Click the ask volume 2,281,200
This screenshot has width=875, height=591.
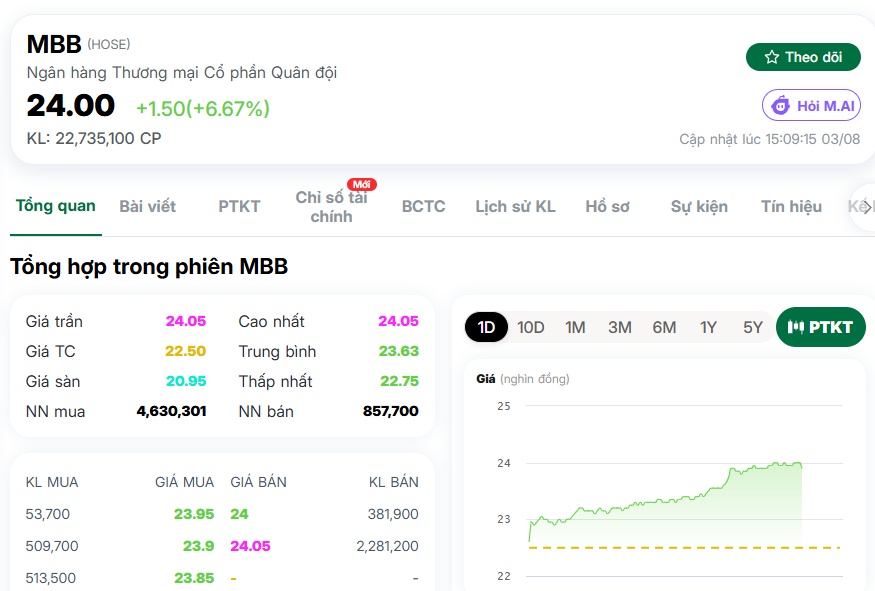387,546
